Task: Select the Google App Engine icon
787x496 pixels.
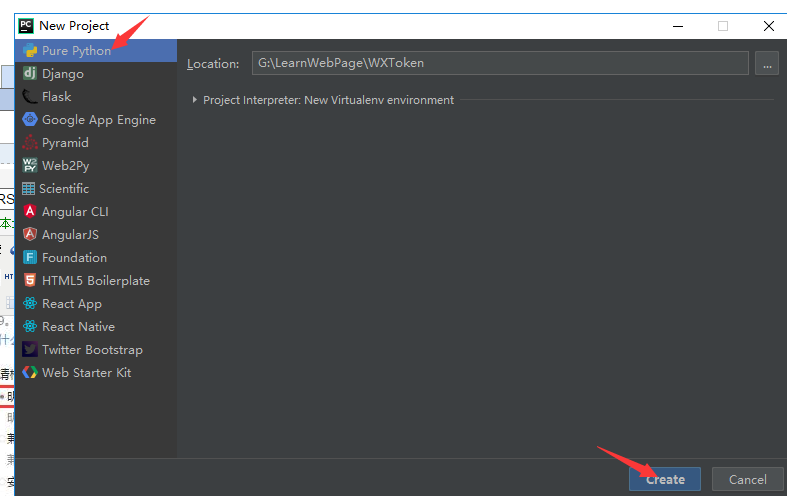Action: [30, 120]
